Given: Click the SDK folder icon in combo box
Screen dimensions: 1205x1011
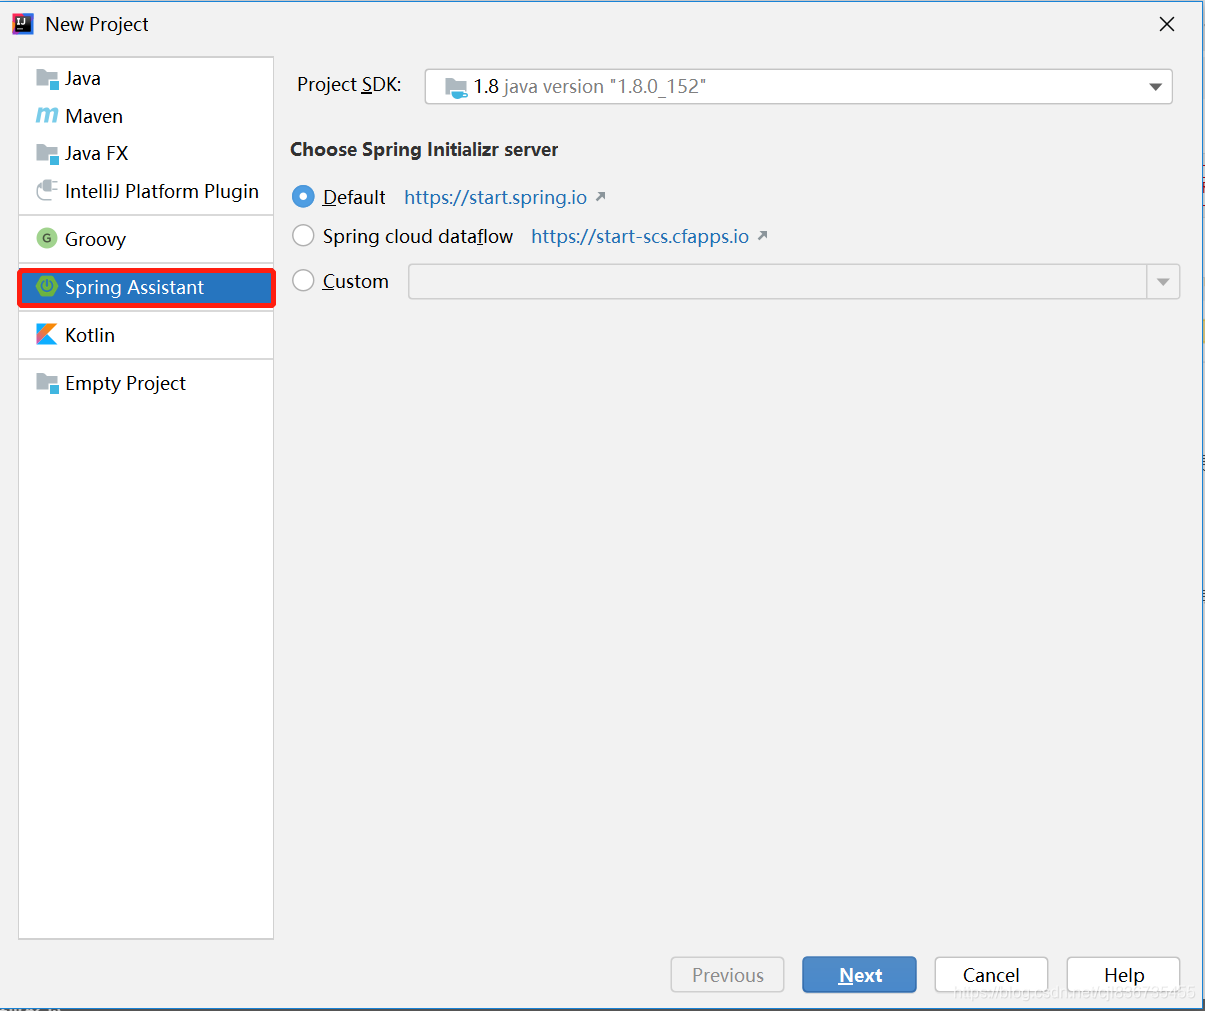Looking at the screenshot, I should (456, 87).
